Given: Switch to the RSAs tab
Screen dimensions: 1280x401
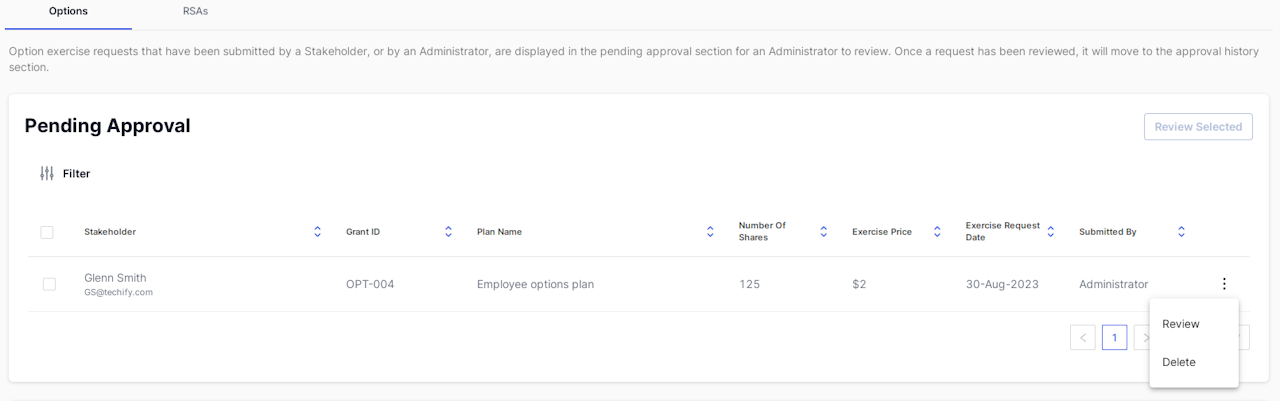Looking at the screenshot, I should coord(195,11).
